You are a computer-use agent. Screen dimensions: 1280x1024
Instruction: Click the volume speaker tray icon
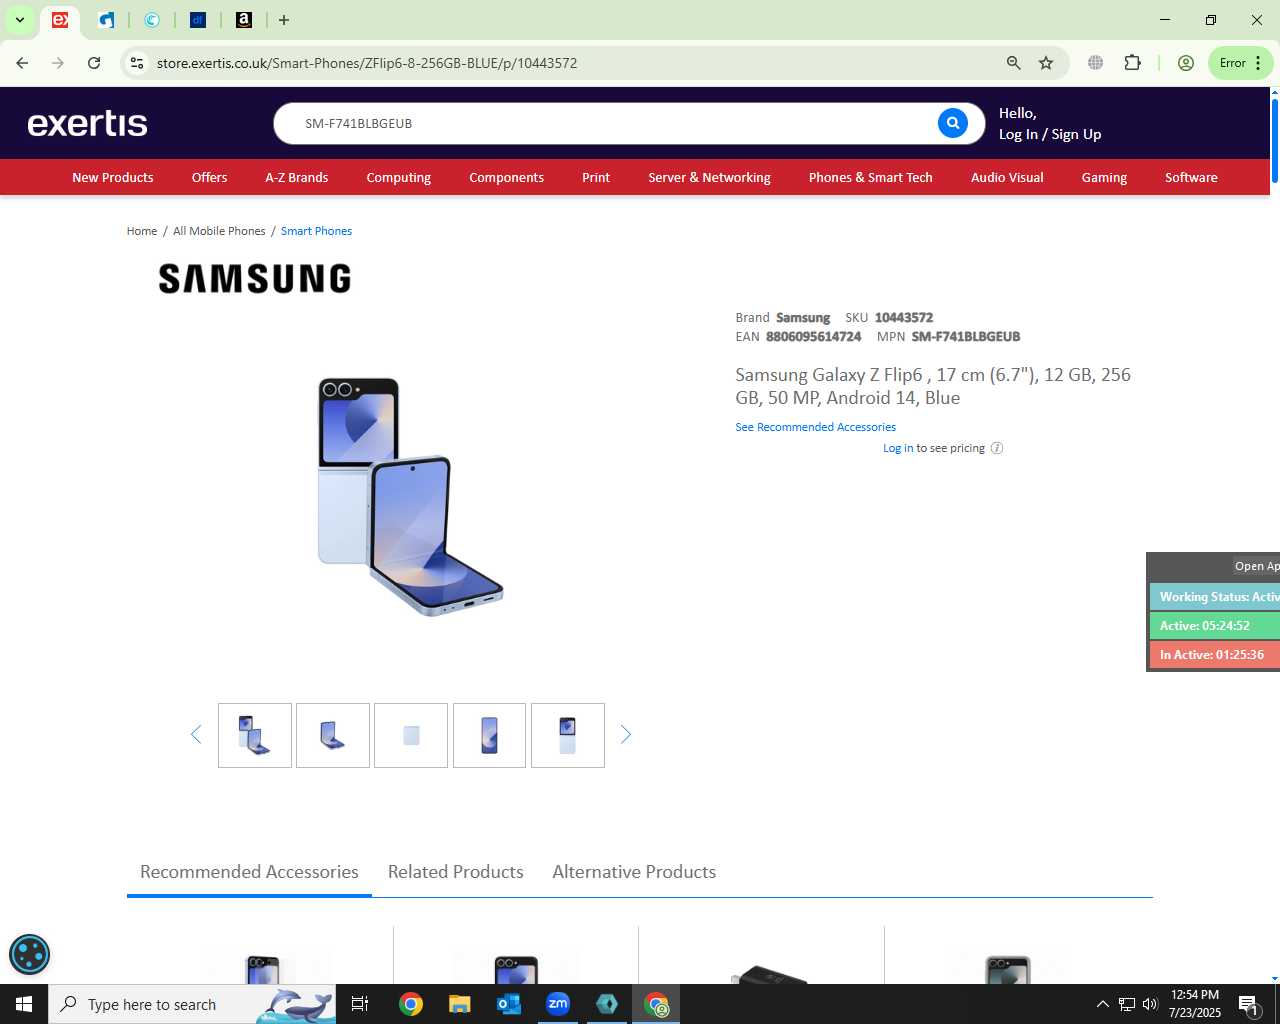[x=1150, y=1004]
